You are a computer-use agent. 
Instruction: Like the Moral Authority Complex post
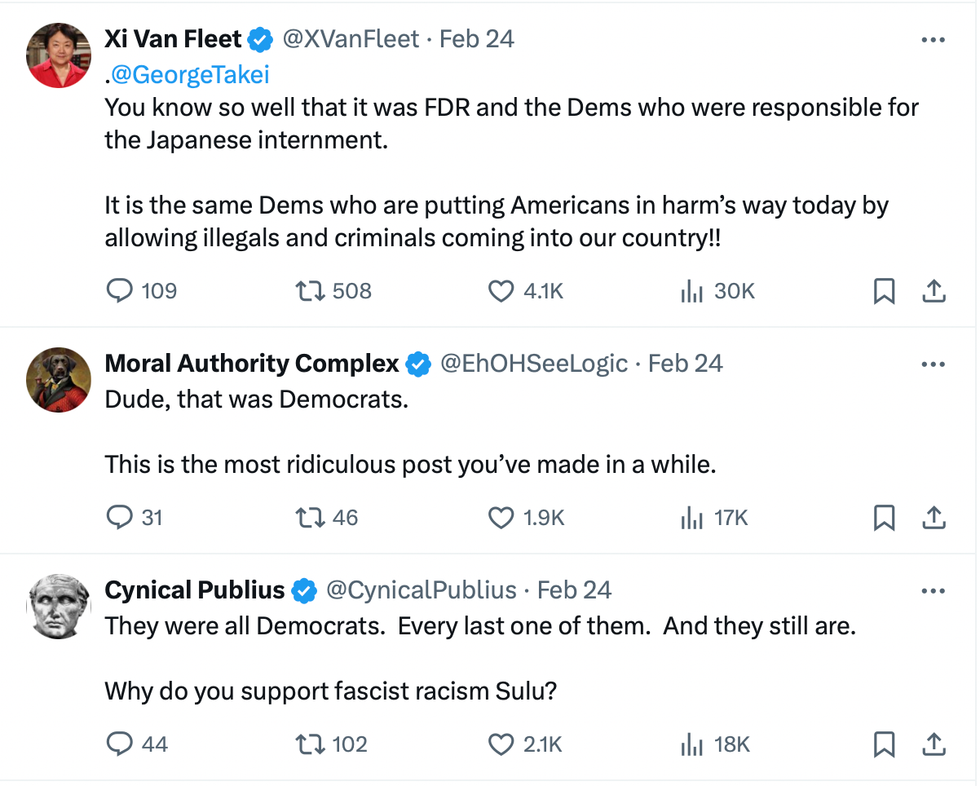point(500,517)
